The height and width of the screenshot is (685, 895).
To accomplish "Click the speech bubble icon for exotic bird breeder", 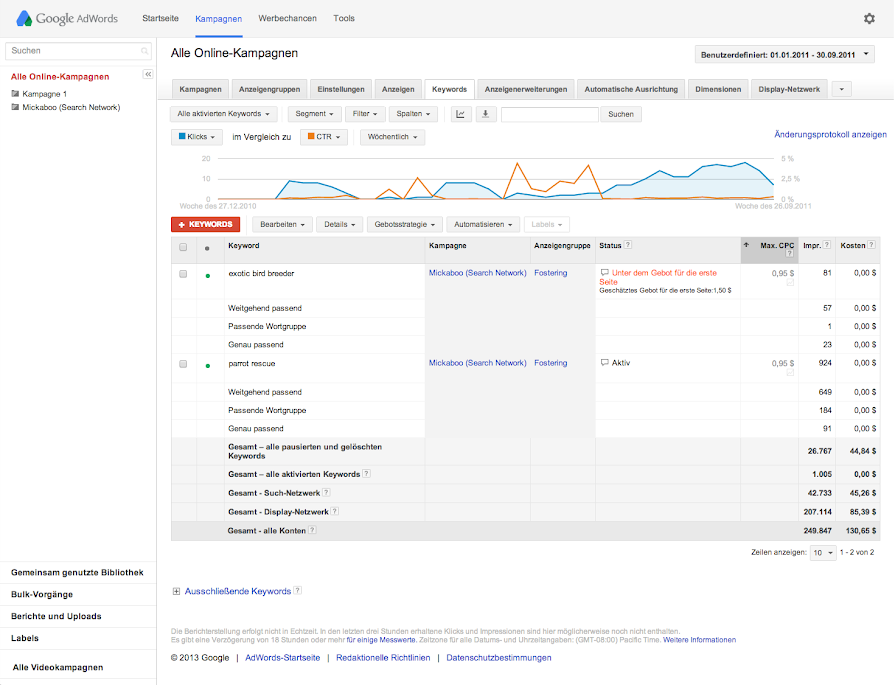I will 604,272.
